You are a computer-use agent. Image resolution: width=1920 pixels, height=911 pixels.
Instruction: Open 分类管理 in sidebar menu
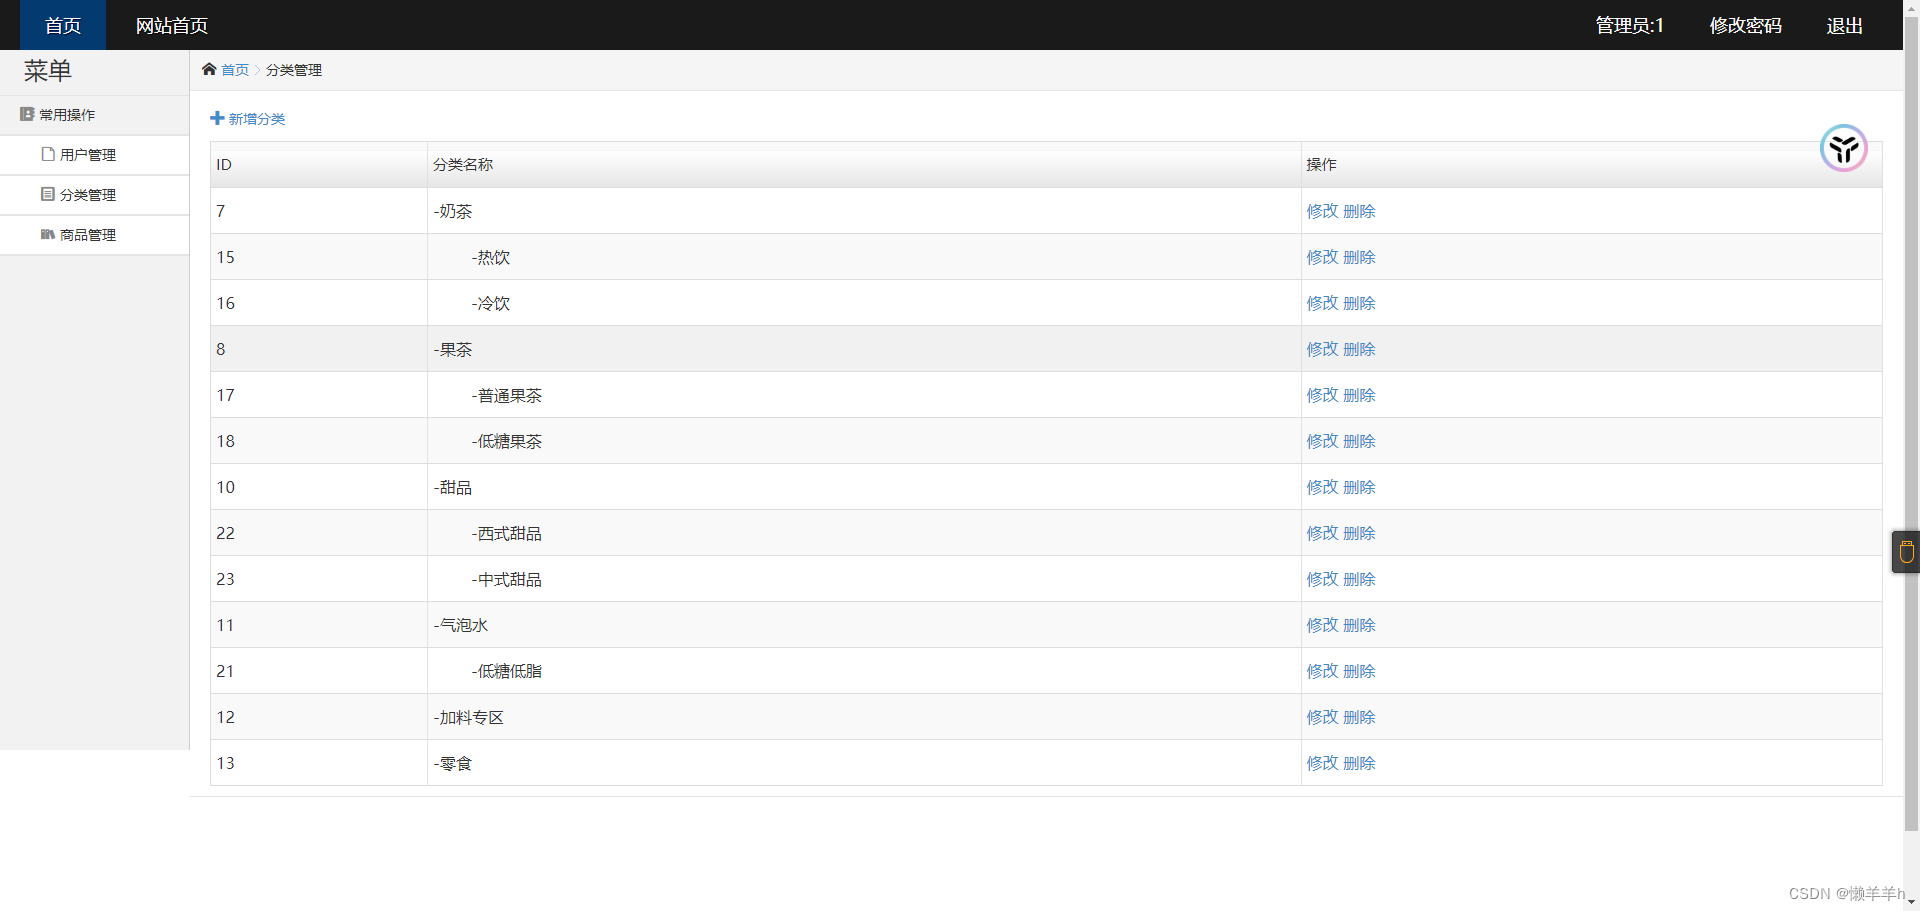[x=94, y=195]
